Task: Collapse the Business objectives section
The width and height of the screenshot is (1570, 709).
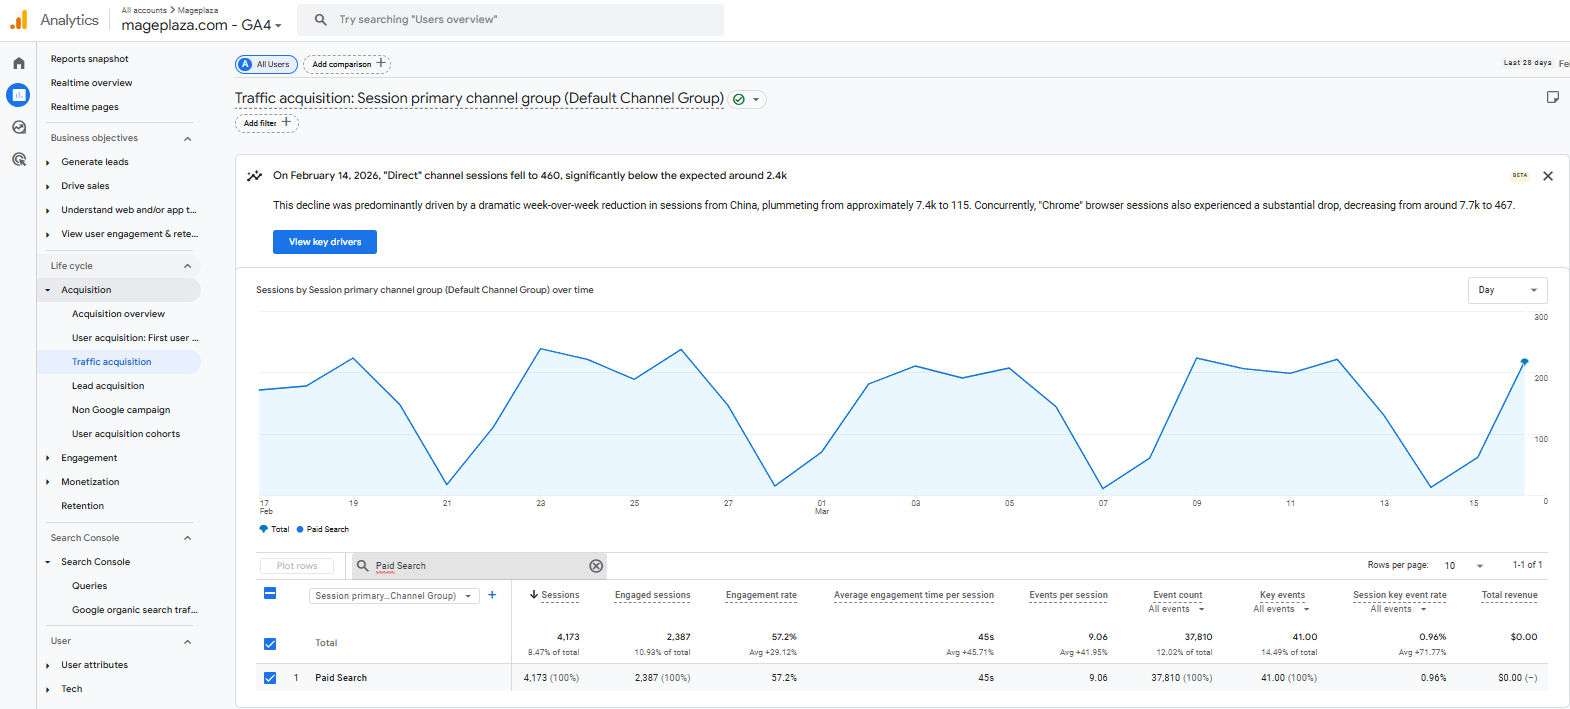Action: (187, 138)
